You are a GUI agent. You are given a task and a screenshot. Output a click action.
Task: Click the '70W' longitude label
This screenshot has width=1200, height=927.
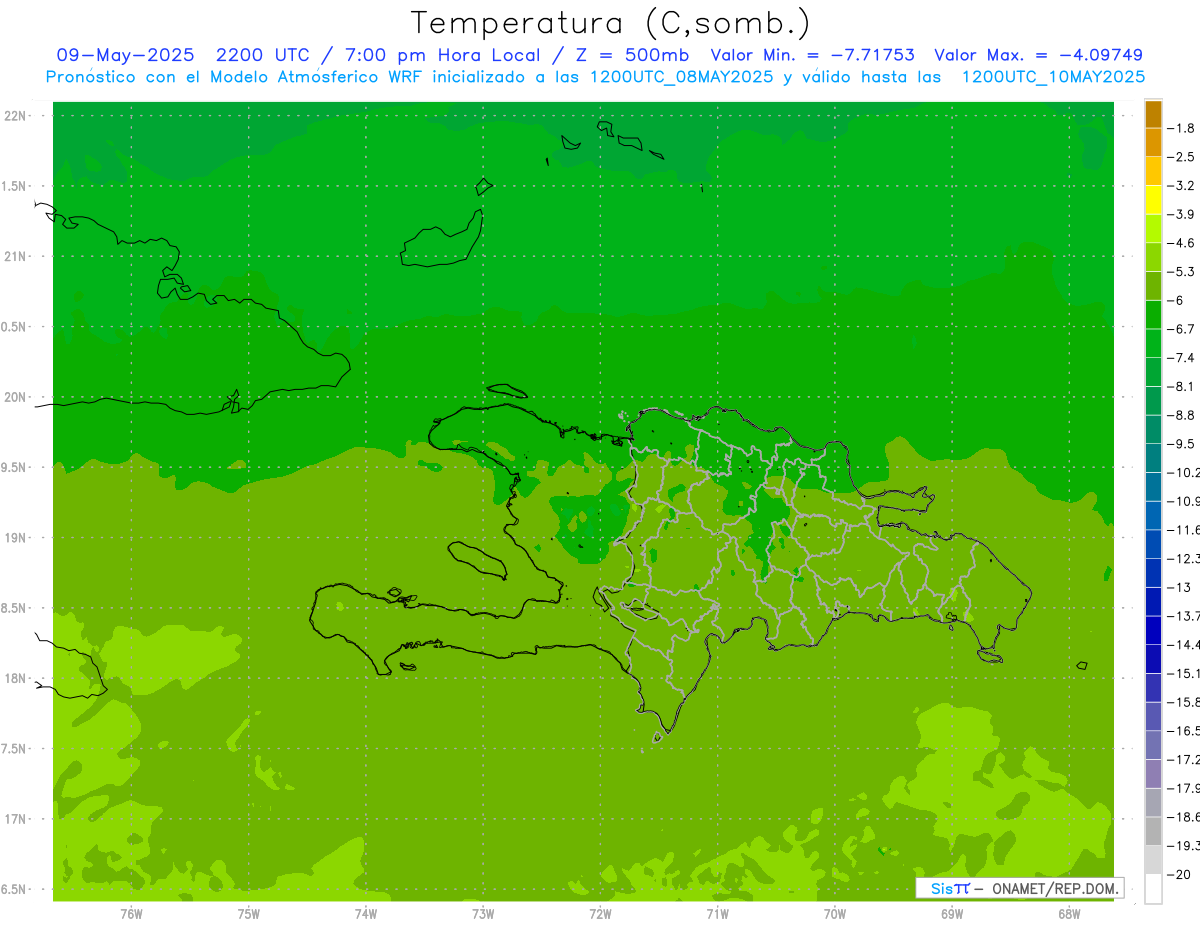[835, 914]
